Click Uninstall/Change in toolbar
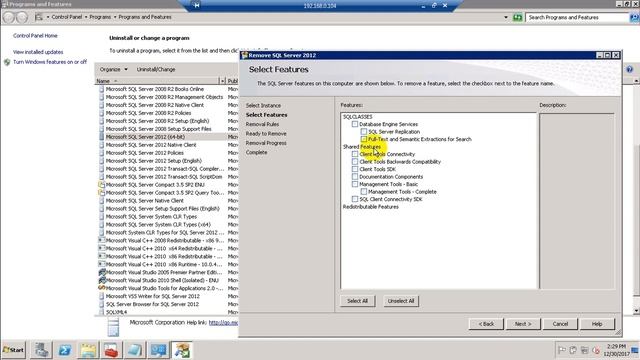The height and width of the screenshot is (360, 640). point(156,69)
